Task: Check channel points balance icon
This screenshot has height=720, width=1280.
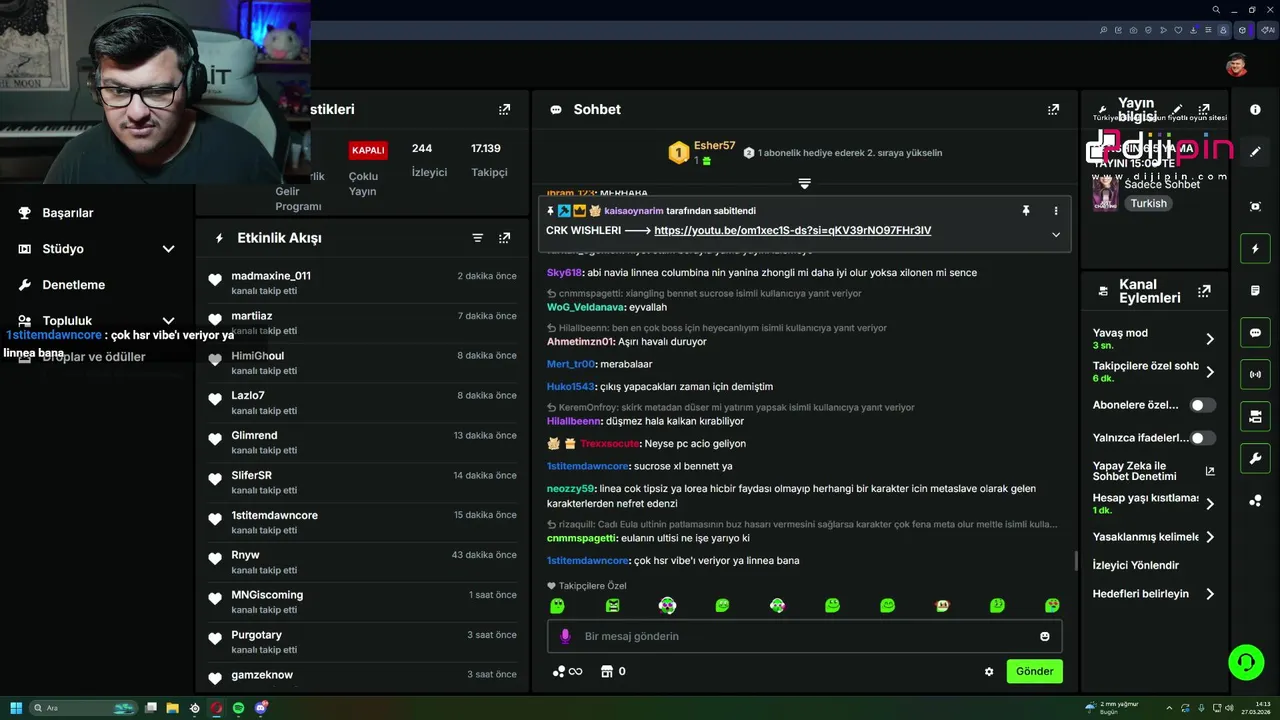Action: tap(567, 672)
